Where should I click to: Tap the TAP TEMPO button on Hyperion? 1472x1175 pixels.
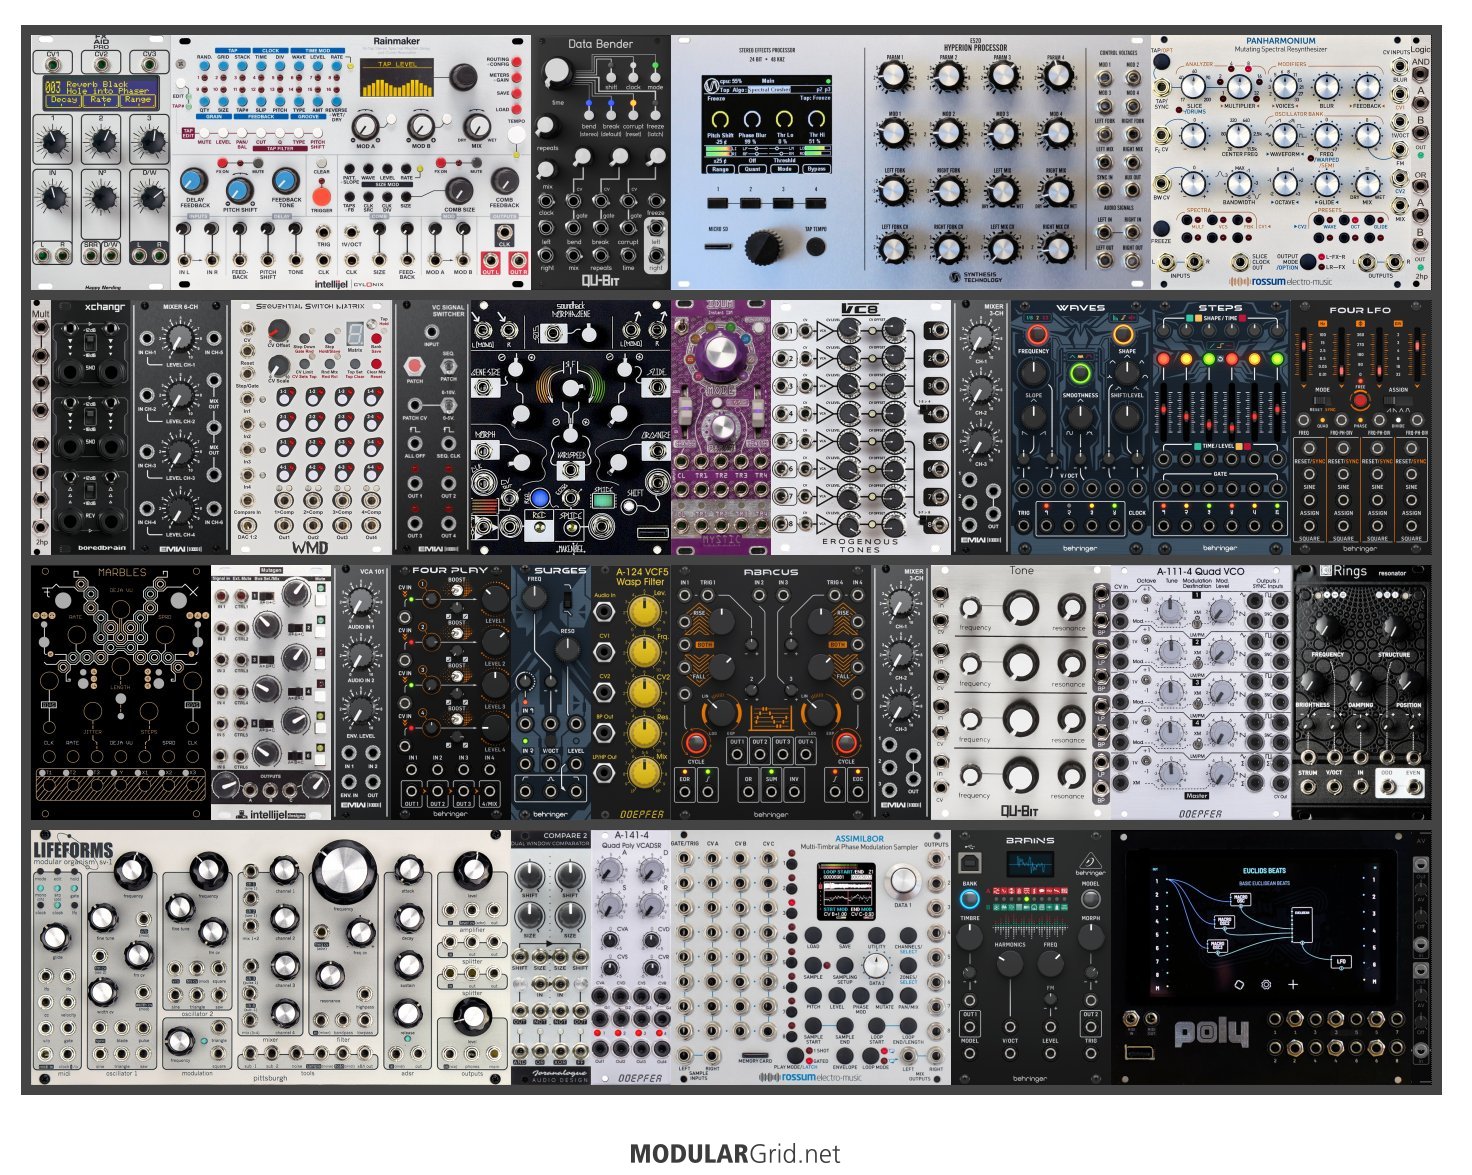click(x=816, y=246)
